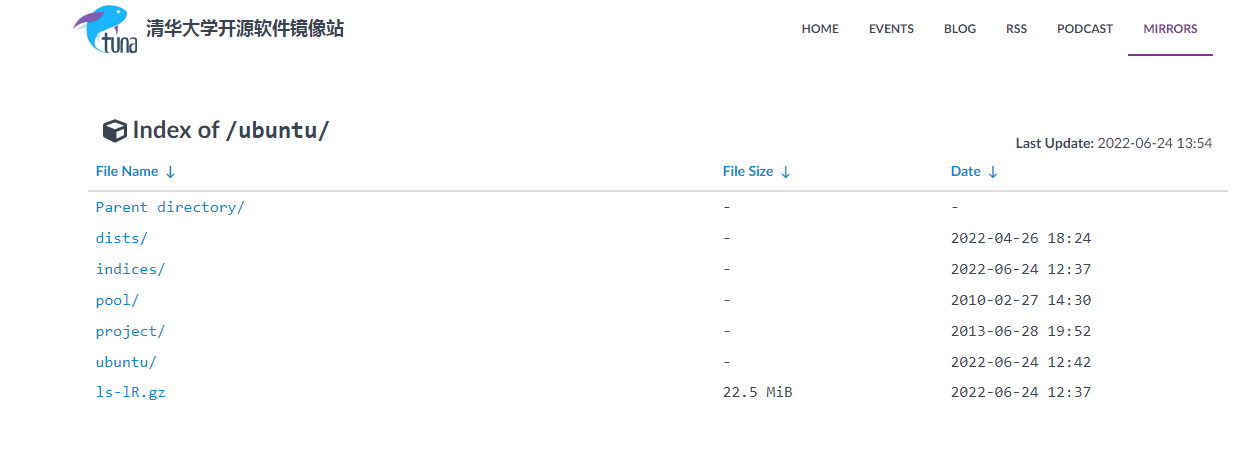Viewport: 1241px width, 459px height.
Task: Sort listing by File Name header
Action: [x=127, y=171]
